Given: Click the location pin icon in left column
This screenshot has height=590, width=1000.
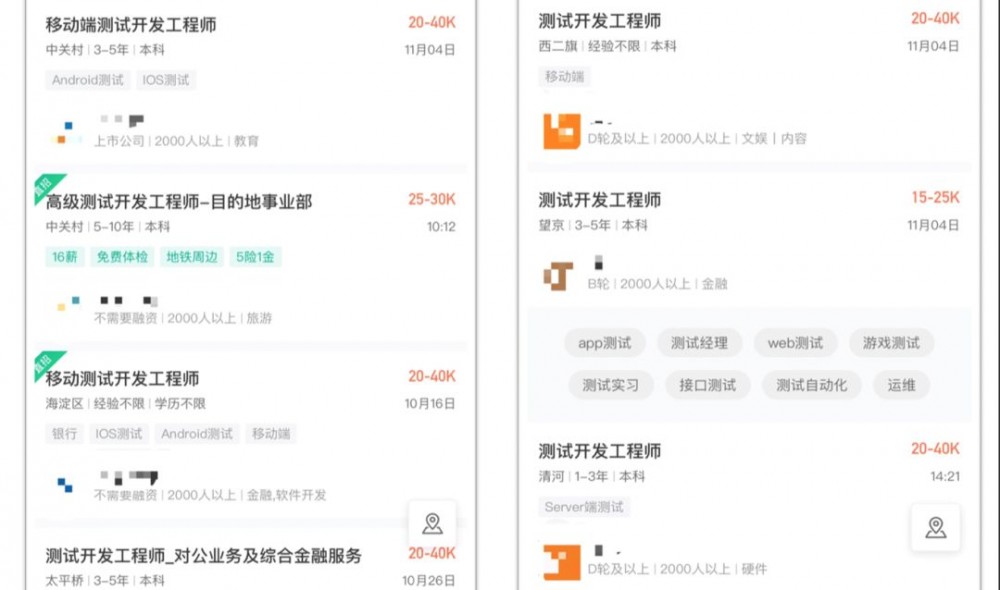Looking at the screenshot, I should coord(432,522).
